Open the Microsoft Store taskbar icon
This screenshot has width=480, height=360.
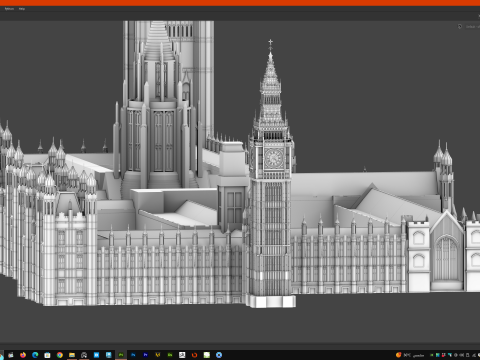[x=47, y=355]
